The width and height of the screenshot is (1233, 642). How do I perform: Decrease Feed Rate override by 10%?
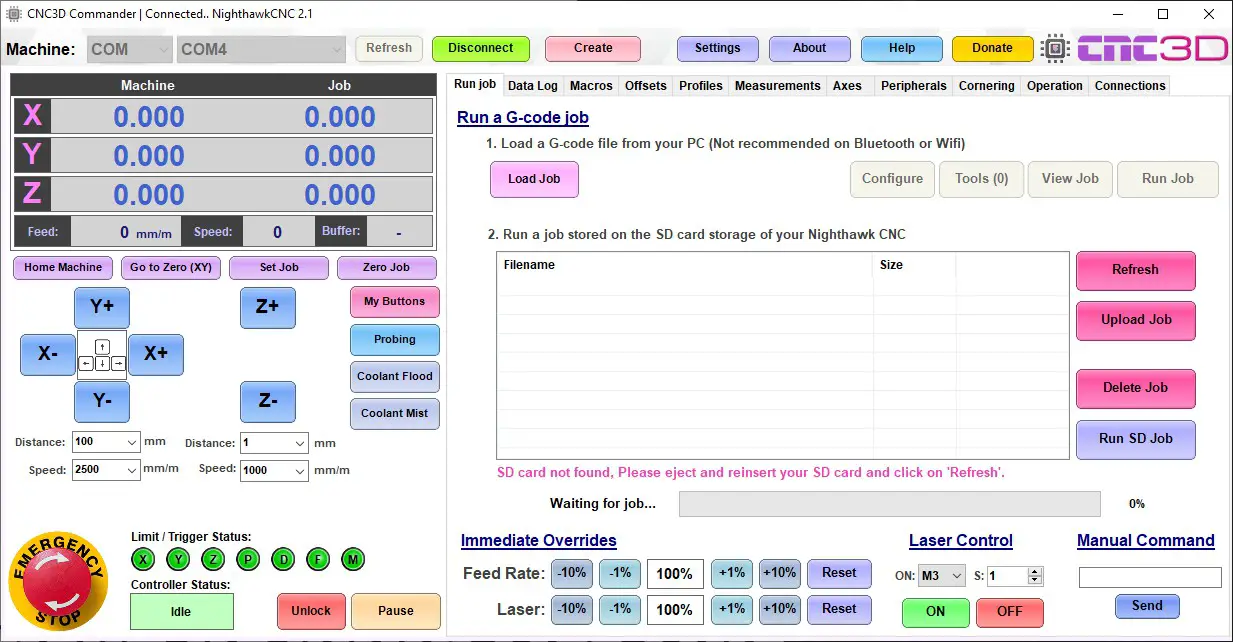pos(572,574)
